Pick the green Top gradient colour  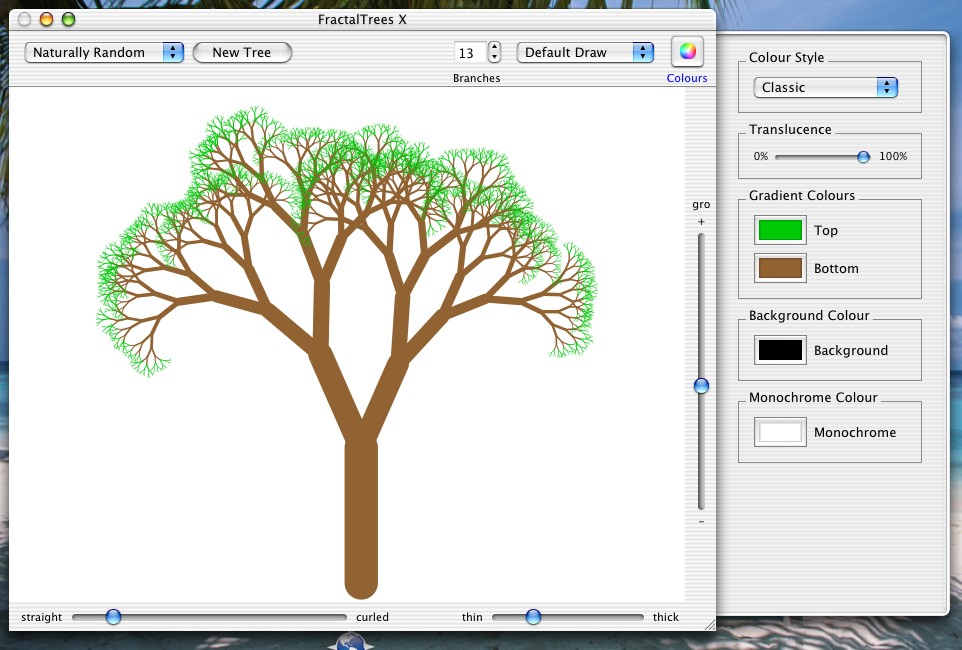click(x=780, y=230)
